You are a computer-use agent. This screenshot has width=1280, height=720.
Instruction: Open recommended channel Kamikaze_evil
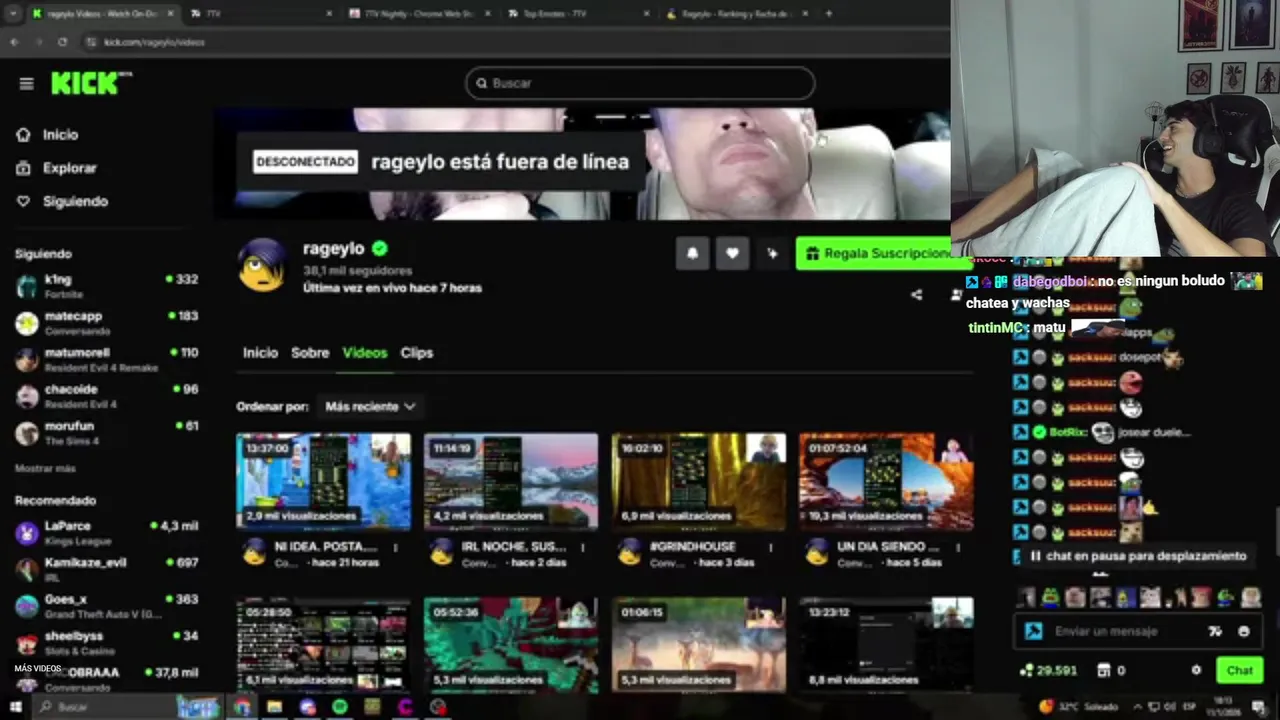click(106, 569)
